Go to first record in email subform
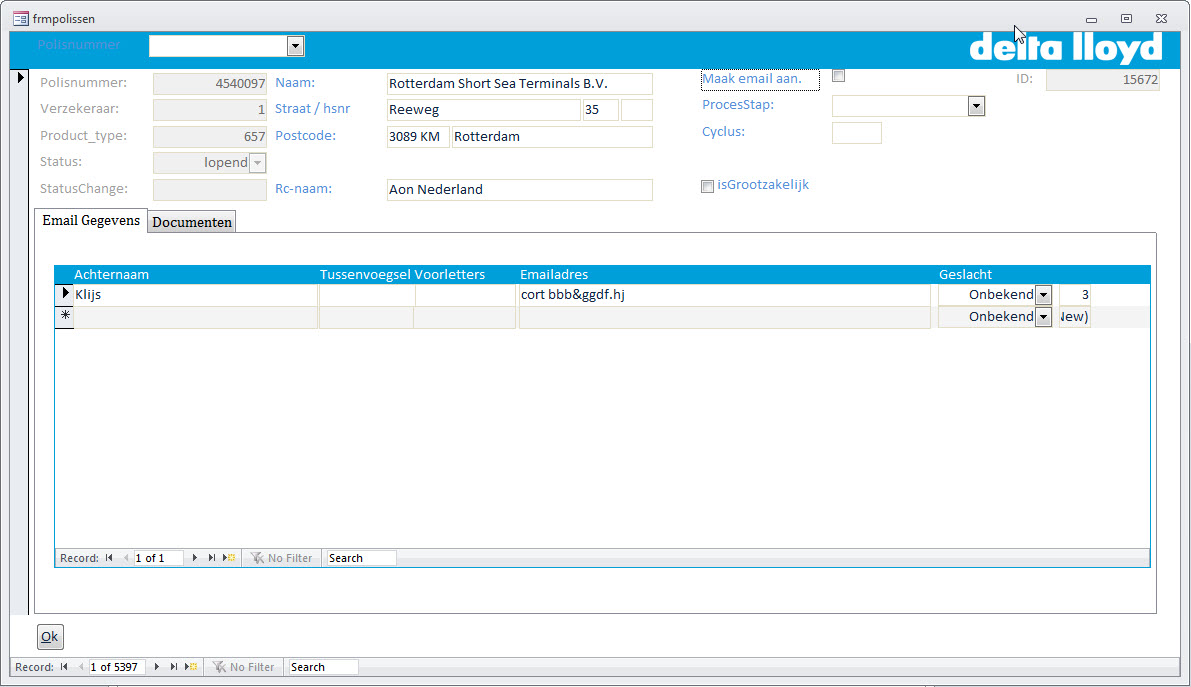The image size is (1191, 687). [109, 558]
